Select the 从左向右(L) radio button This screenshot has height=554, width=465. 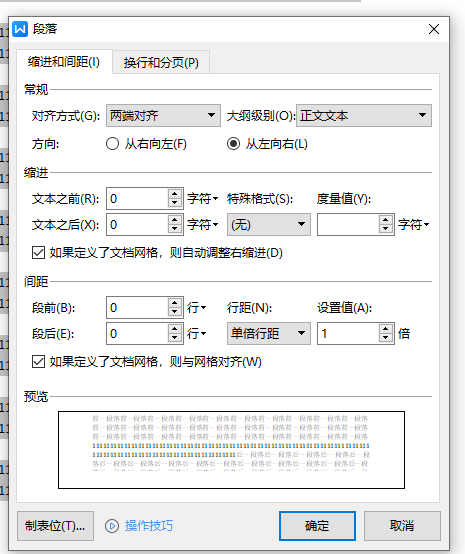(233, 144)
